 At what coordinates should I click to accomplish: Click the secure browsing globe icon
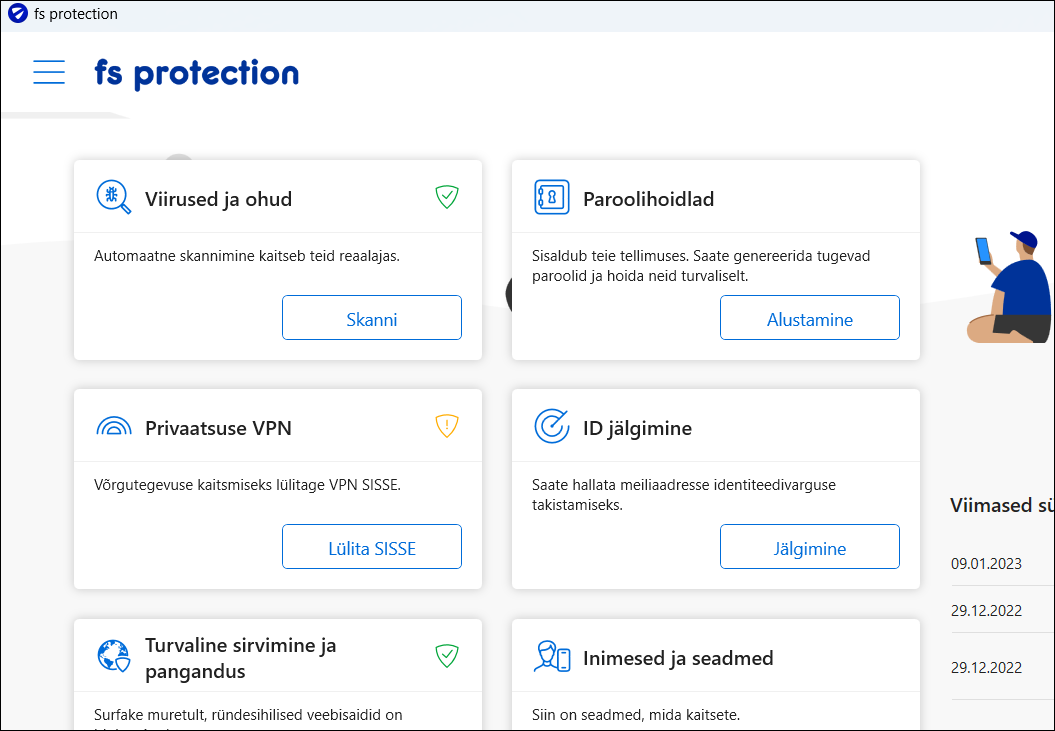tap(113, 656)
